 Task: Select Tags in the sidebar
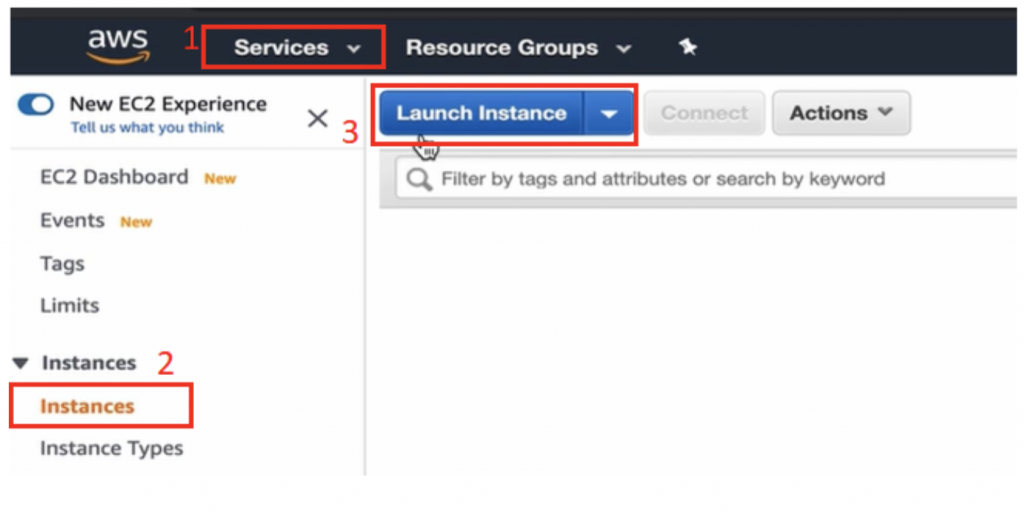[62, 264]
